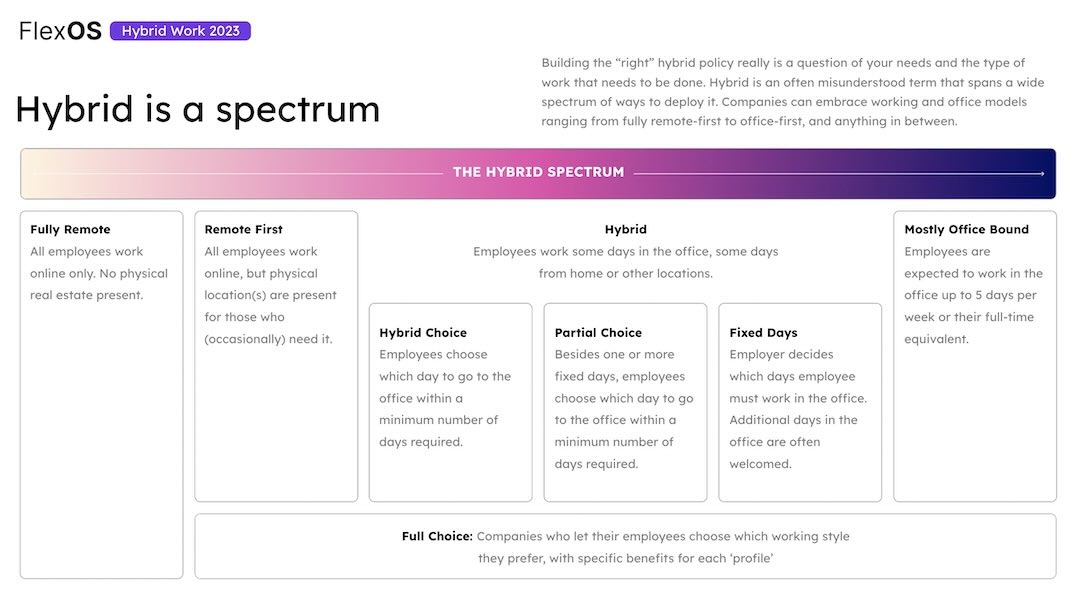Click the intro paragraph about hybrid policy
Image resolution: width=1080 pixels, height=602 pixels.
click(784, 92)
